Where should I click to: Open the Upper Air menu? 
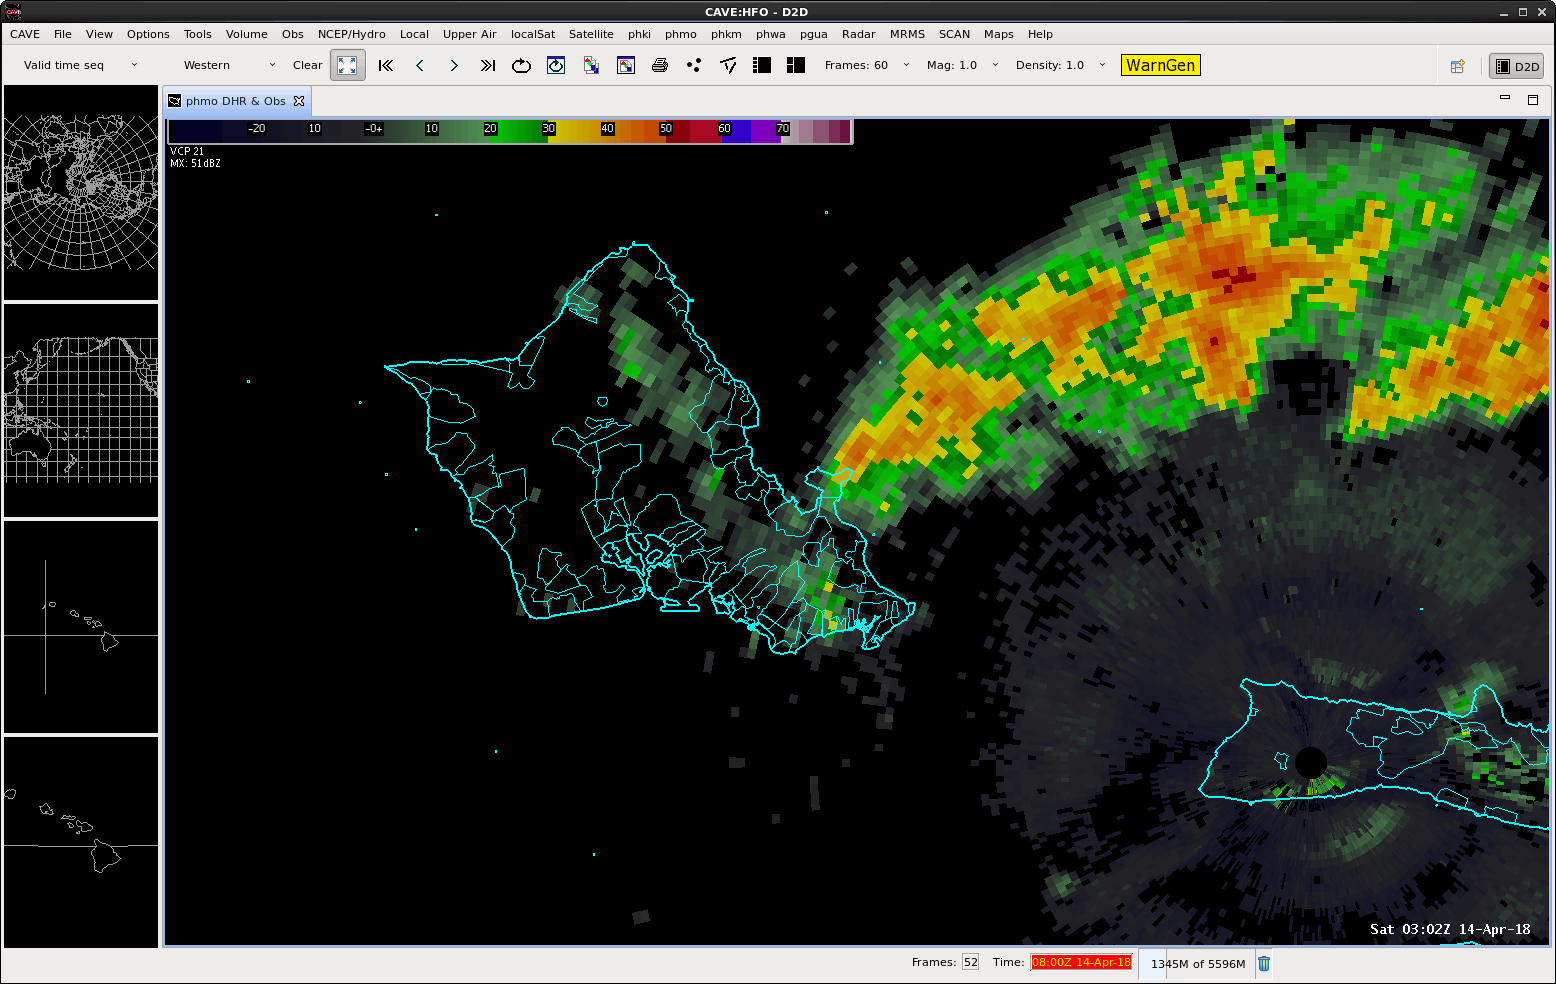pyautogui.click(x=470, y=34)
